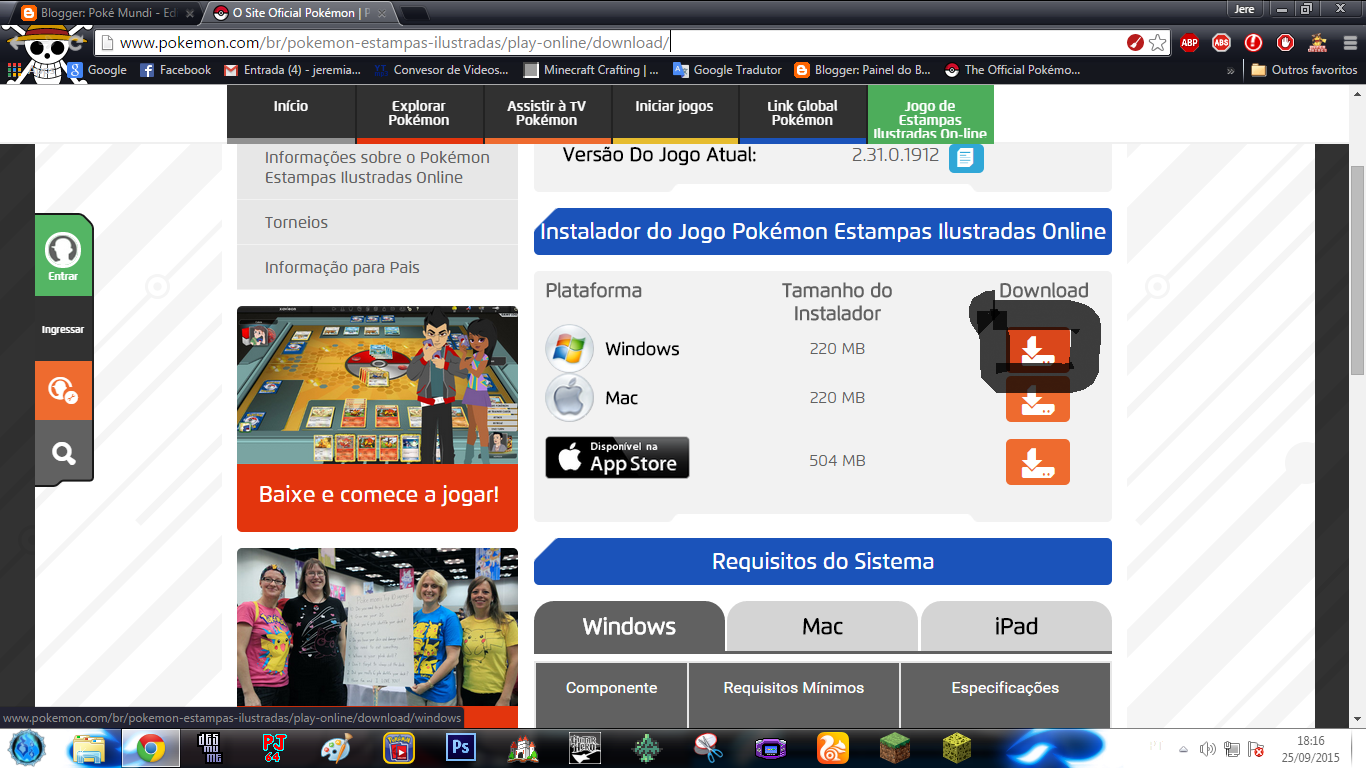Open the Entrada (4) Gmail bookmark

(291, 70)
